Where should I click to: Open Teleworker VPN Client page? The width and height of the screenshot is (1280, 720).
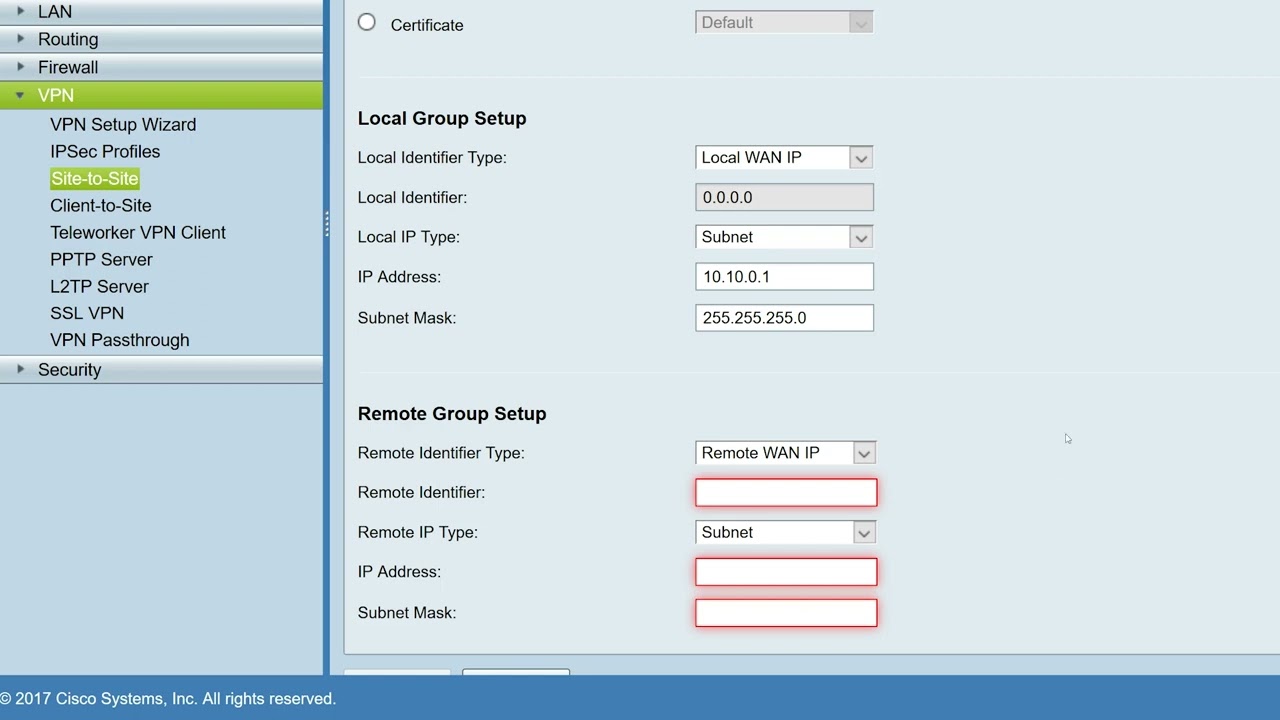point(138,232)
